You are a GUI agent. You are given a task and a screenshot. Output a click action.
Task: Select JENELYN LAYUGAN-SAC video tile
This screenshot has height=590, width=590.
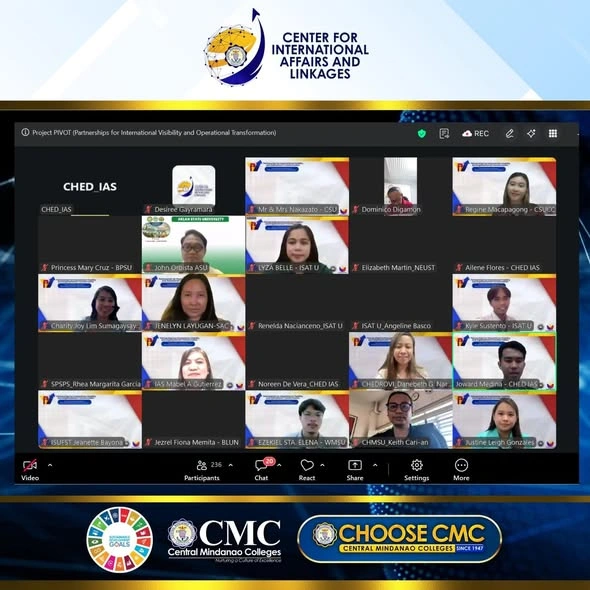click(x=193, y=303)
